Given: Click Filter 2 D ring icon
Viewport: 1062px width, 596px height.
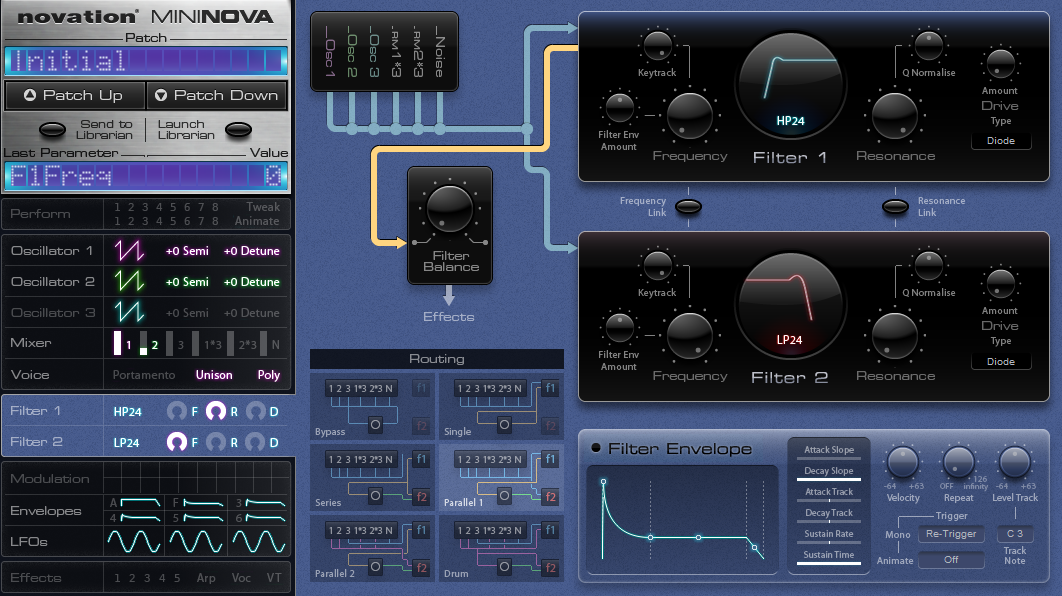Looking at the screenshot, I should pyautogui.click(x=255, y=442).
